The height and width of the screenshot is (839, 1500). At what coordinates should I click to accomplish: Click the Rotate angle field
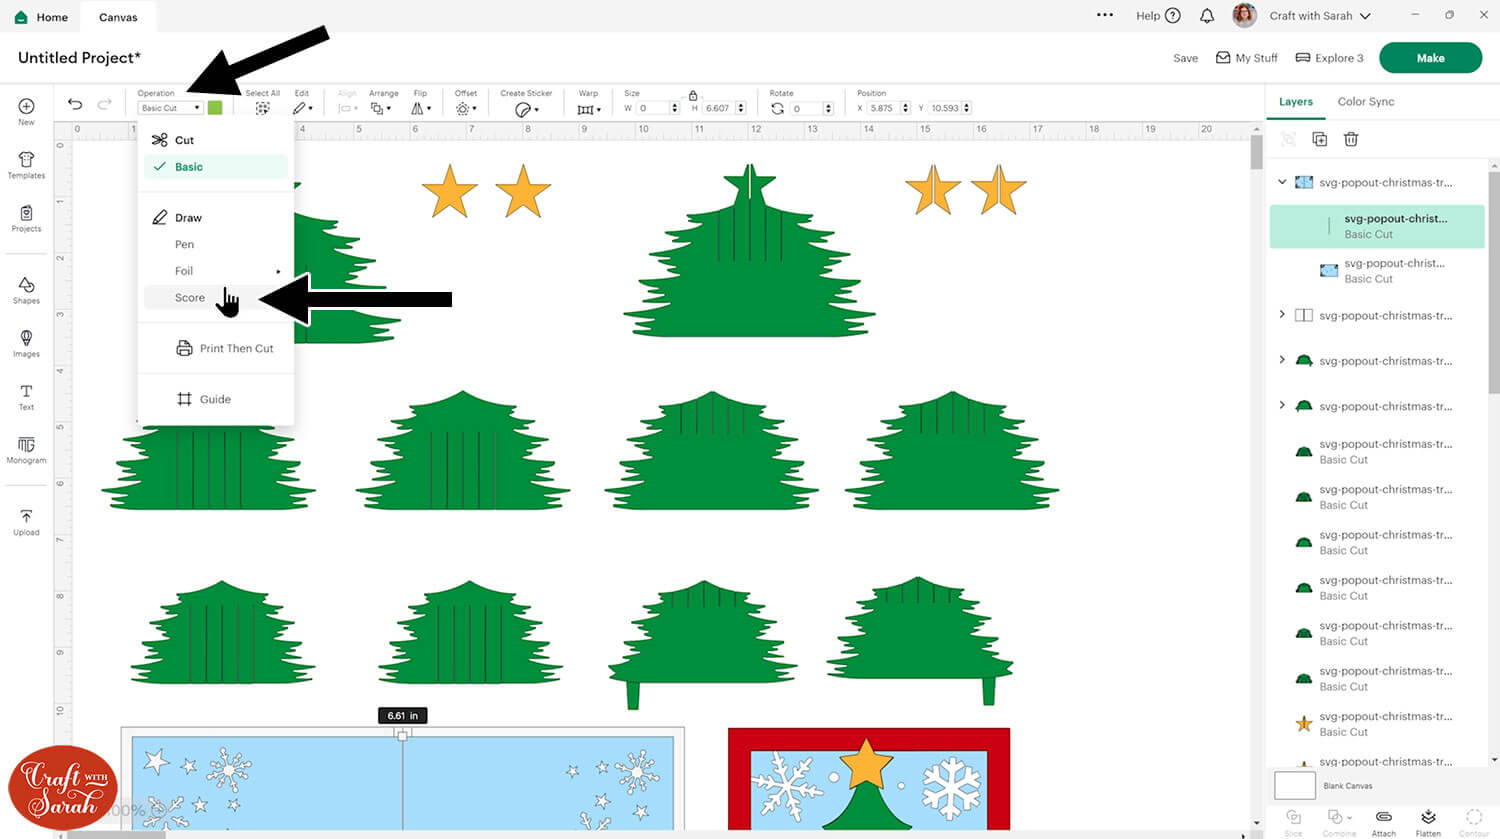[x=806, y=108]
